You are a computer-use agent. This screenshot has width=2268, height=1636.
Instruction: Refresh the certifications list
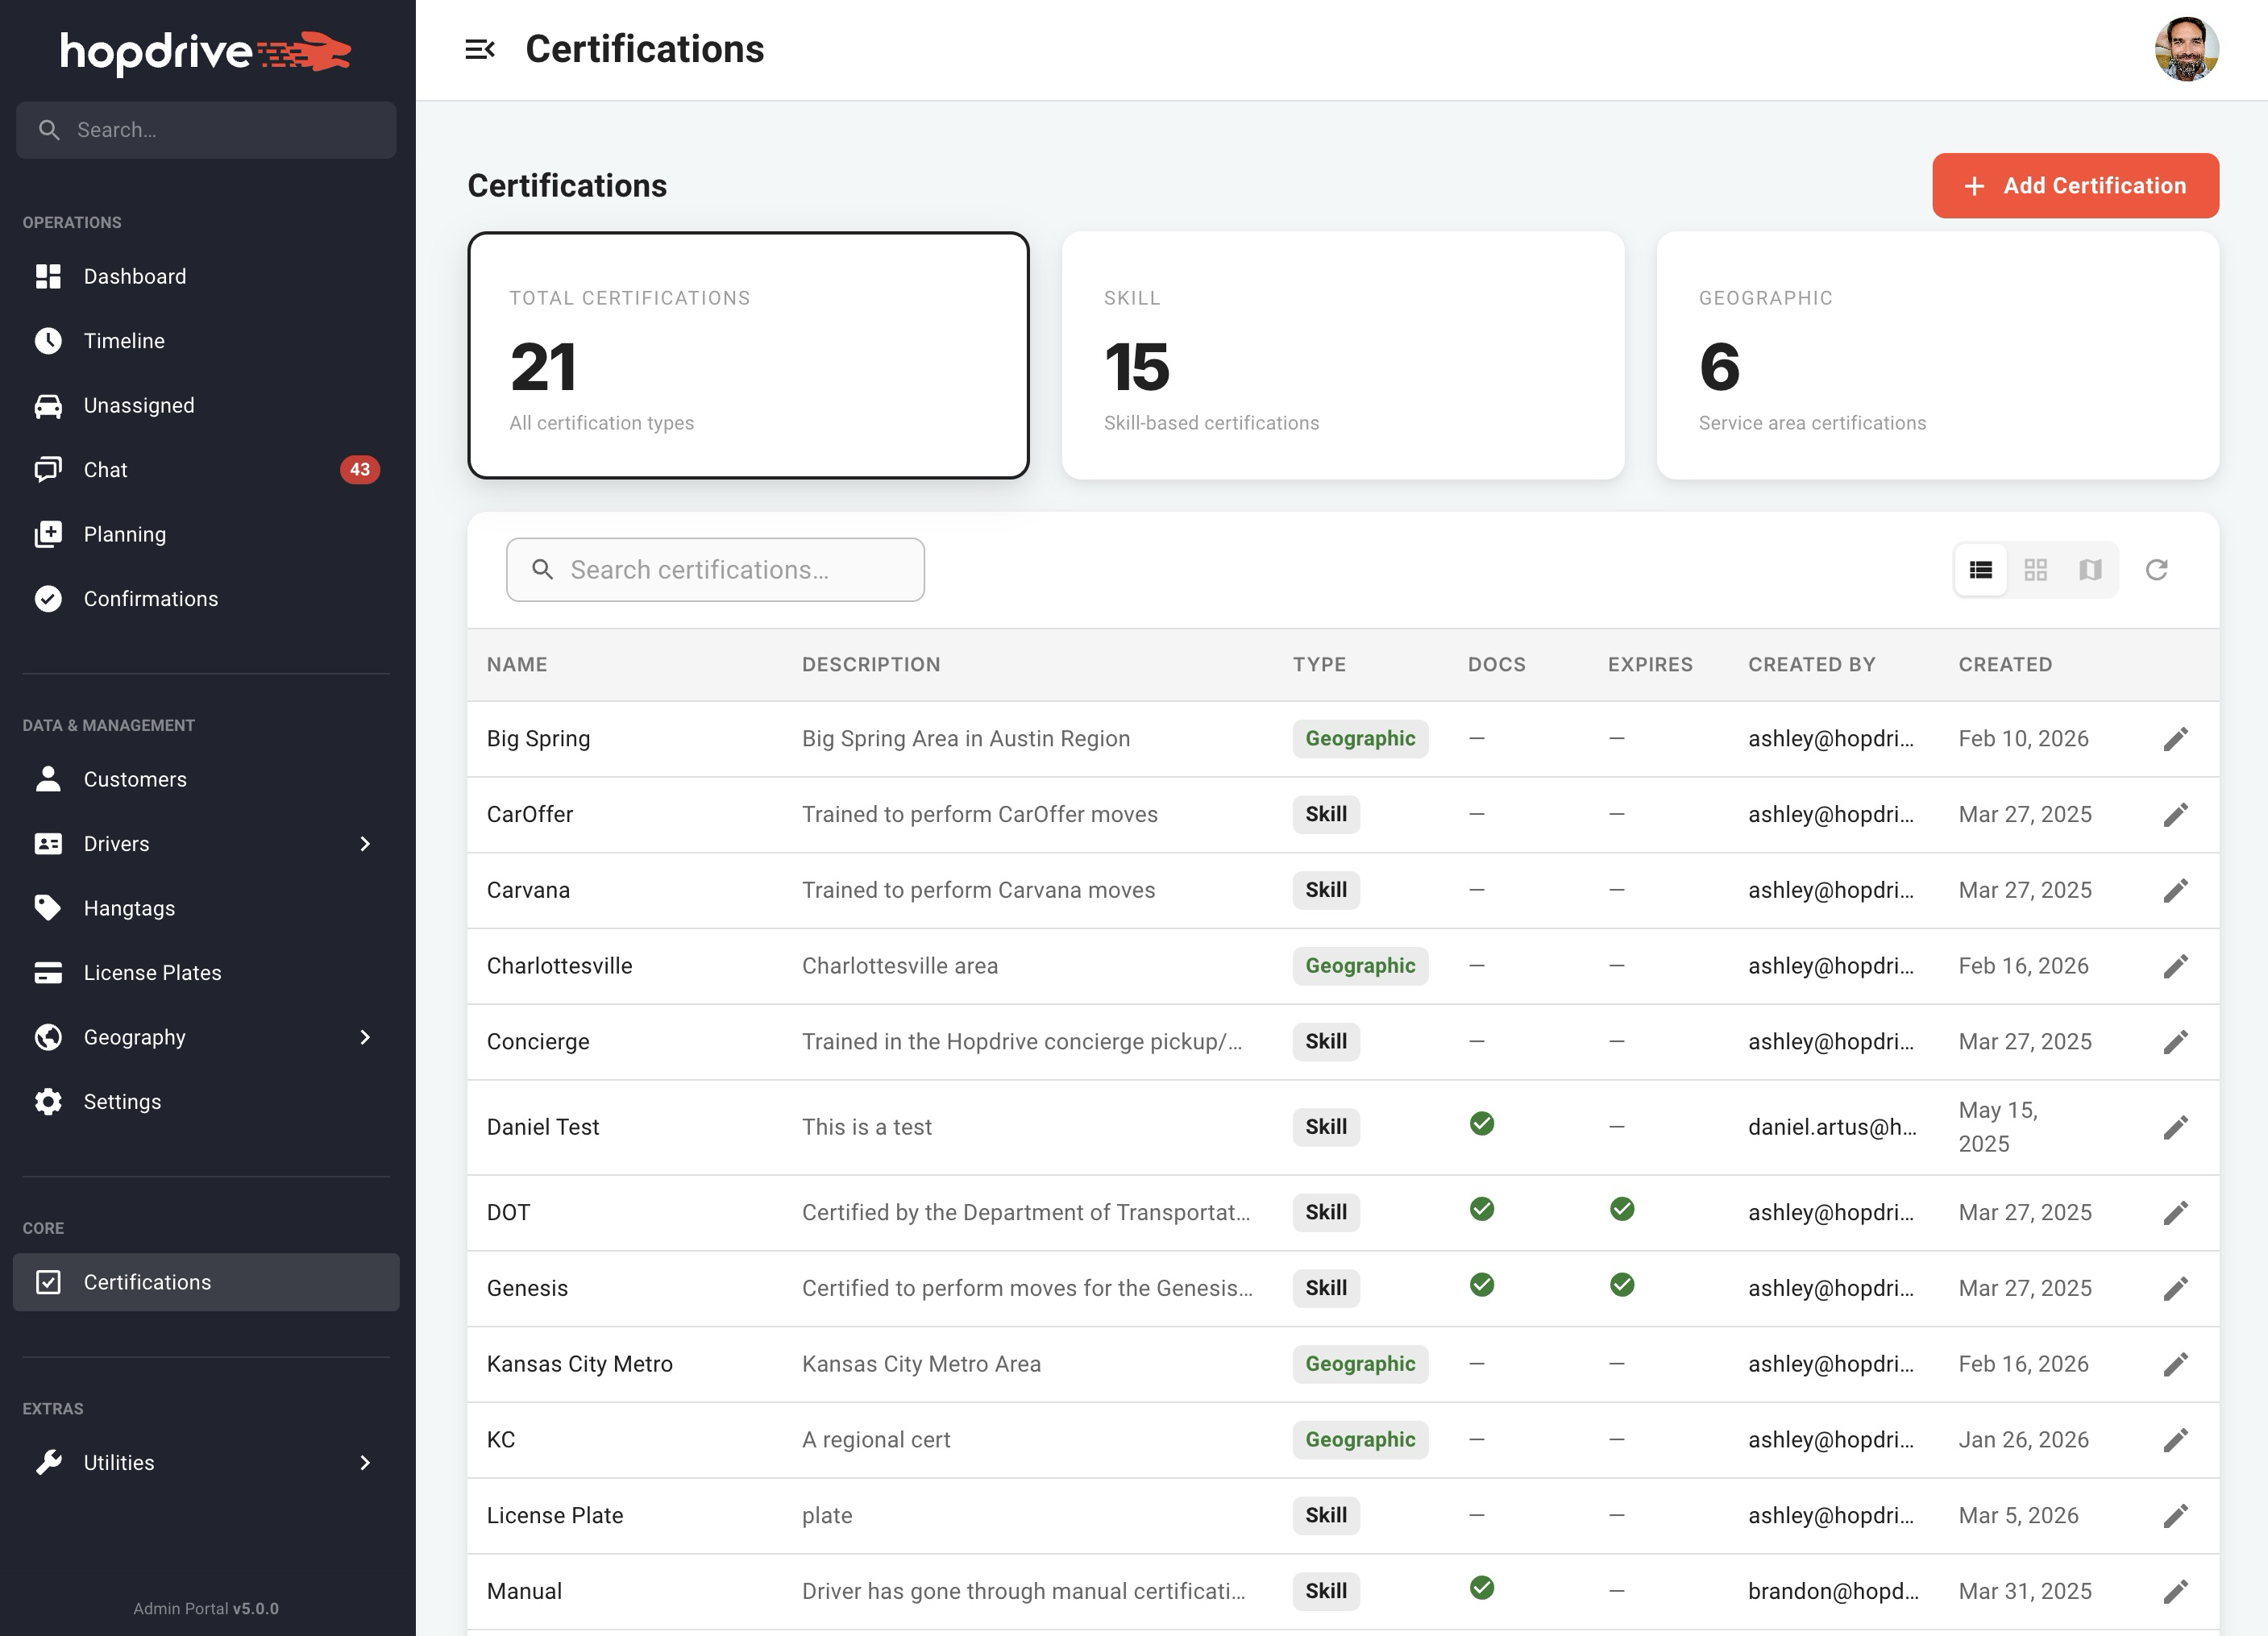[2157, 569]
